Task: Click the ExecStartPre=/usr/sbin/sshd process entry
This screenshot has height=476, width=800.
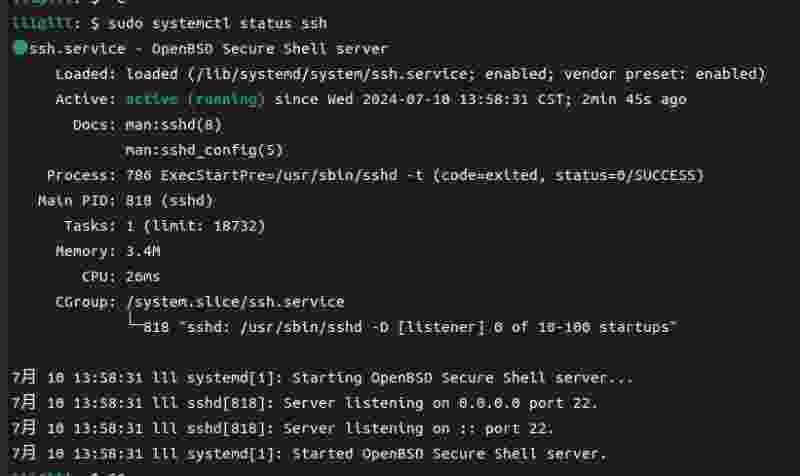Action: click(279, 176)
